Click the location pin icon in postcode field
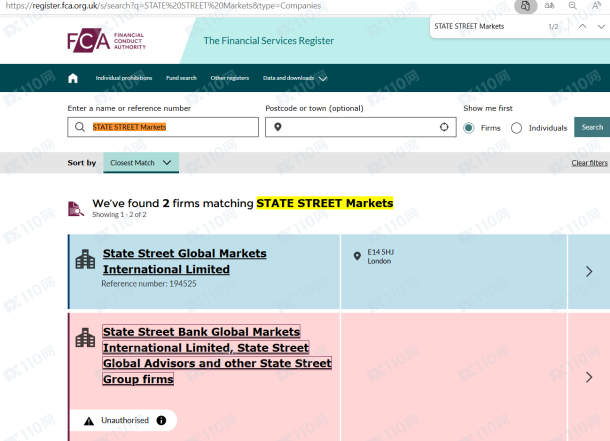This screenshot has height=441, width=610. coord(278,127)
